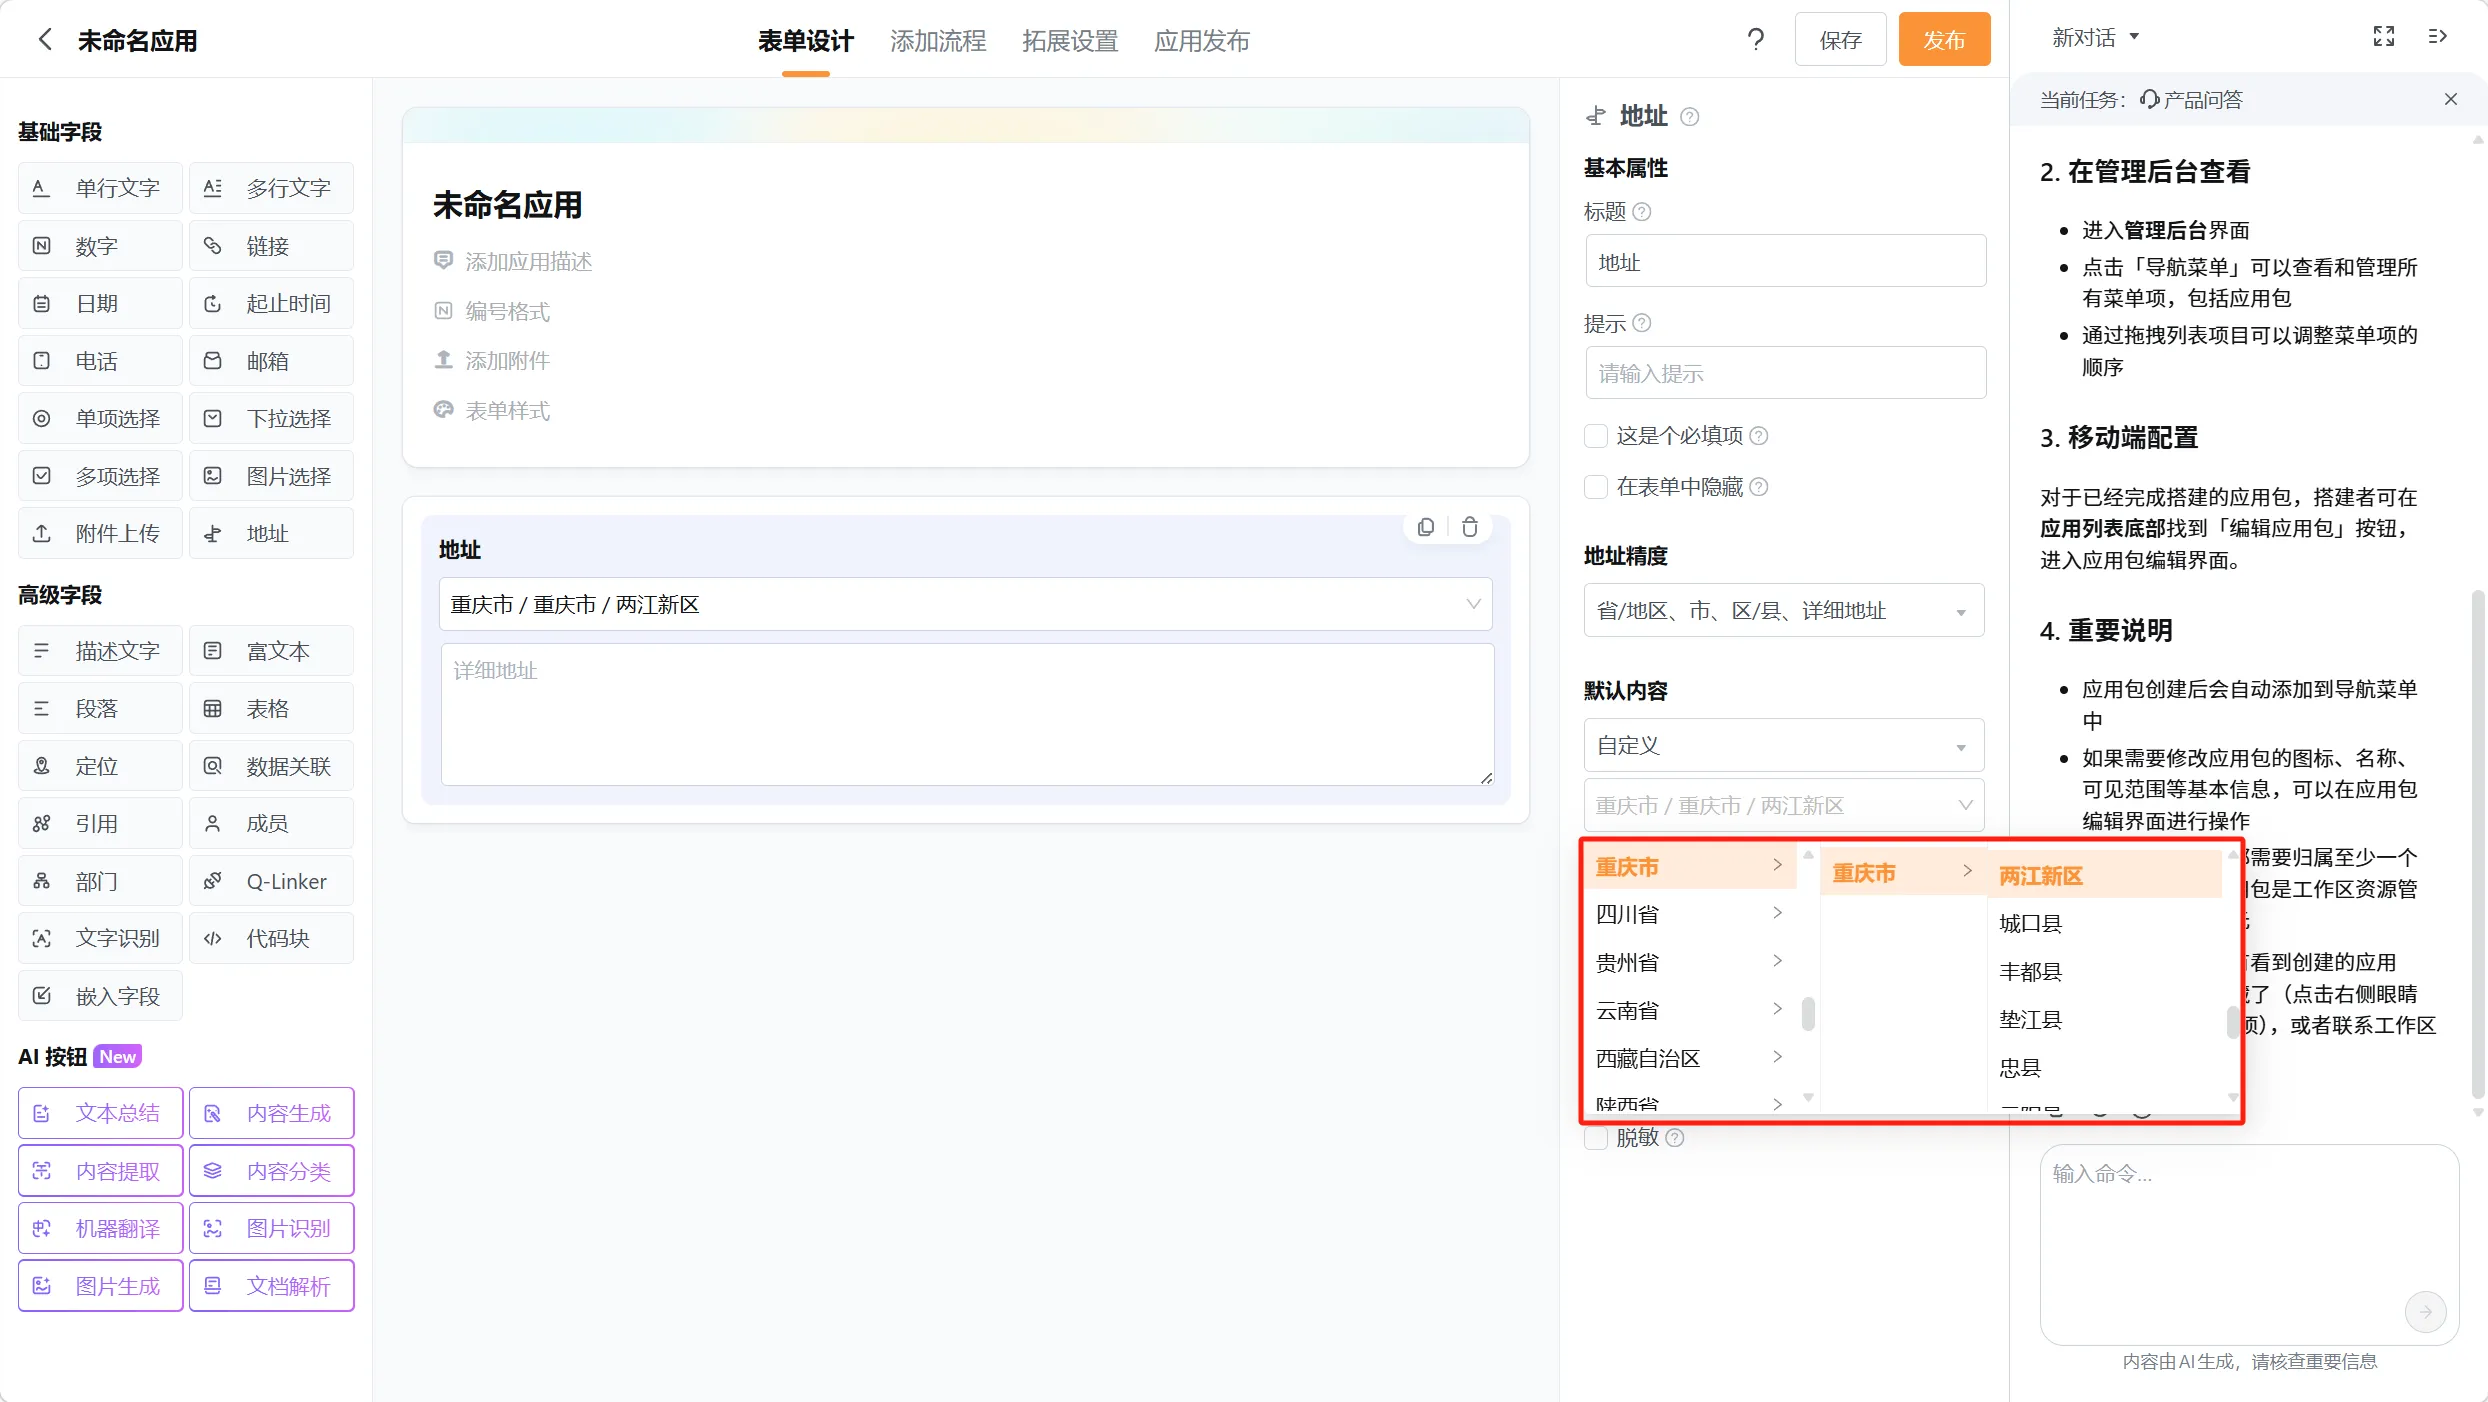Click 添加应用描述 link
This screenshot has width=2488, height=1402.
(513, 261)
